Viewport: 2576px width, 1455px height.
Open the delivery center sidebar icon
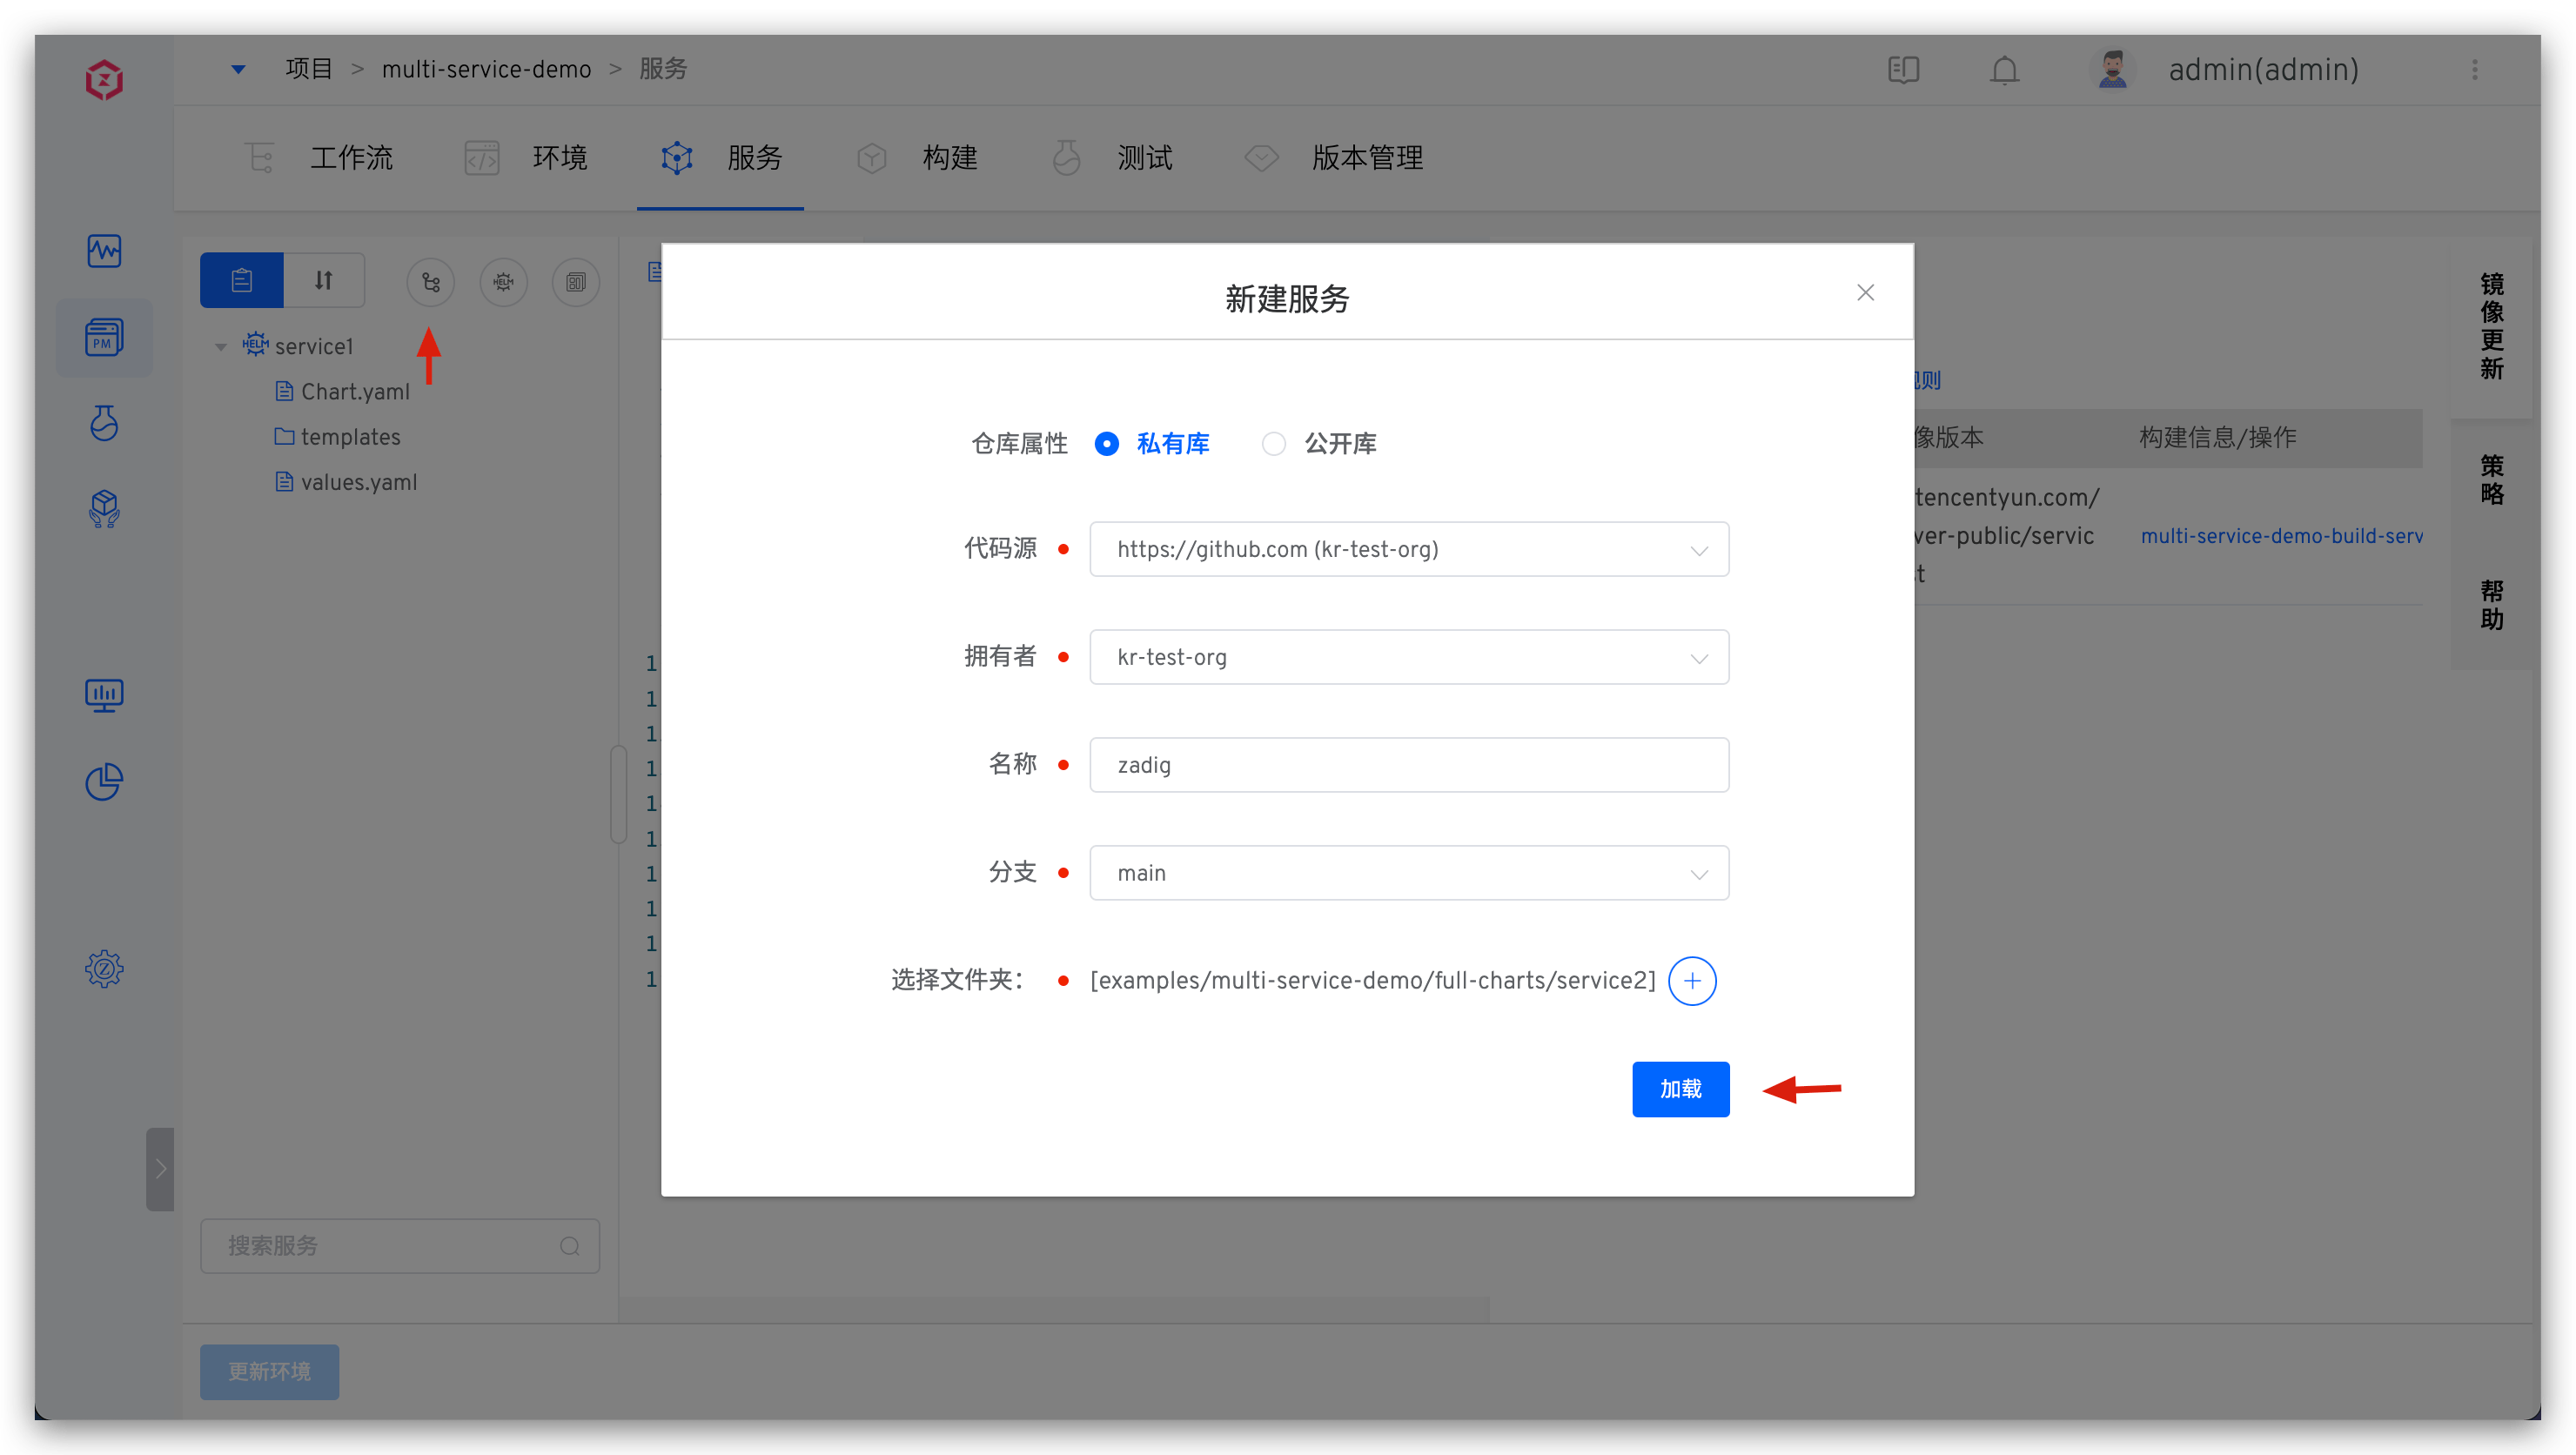[104, 508]
